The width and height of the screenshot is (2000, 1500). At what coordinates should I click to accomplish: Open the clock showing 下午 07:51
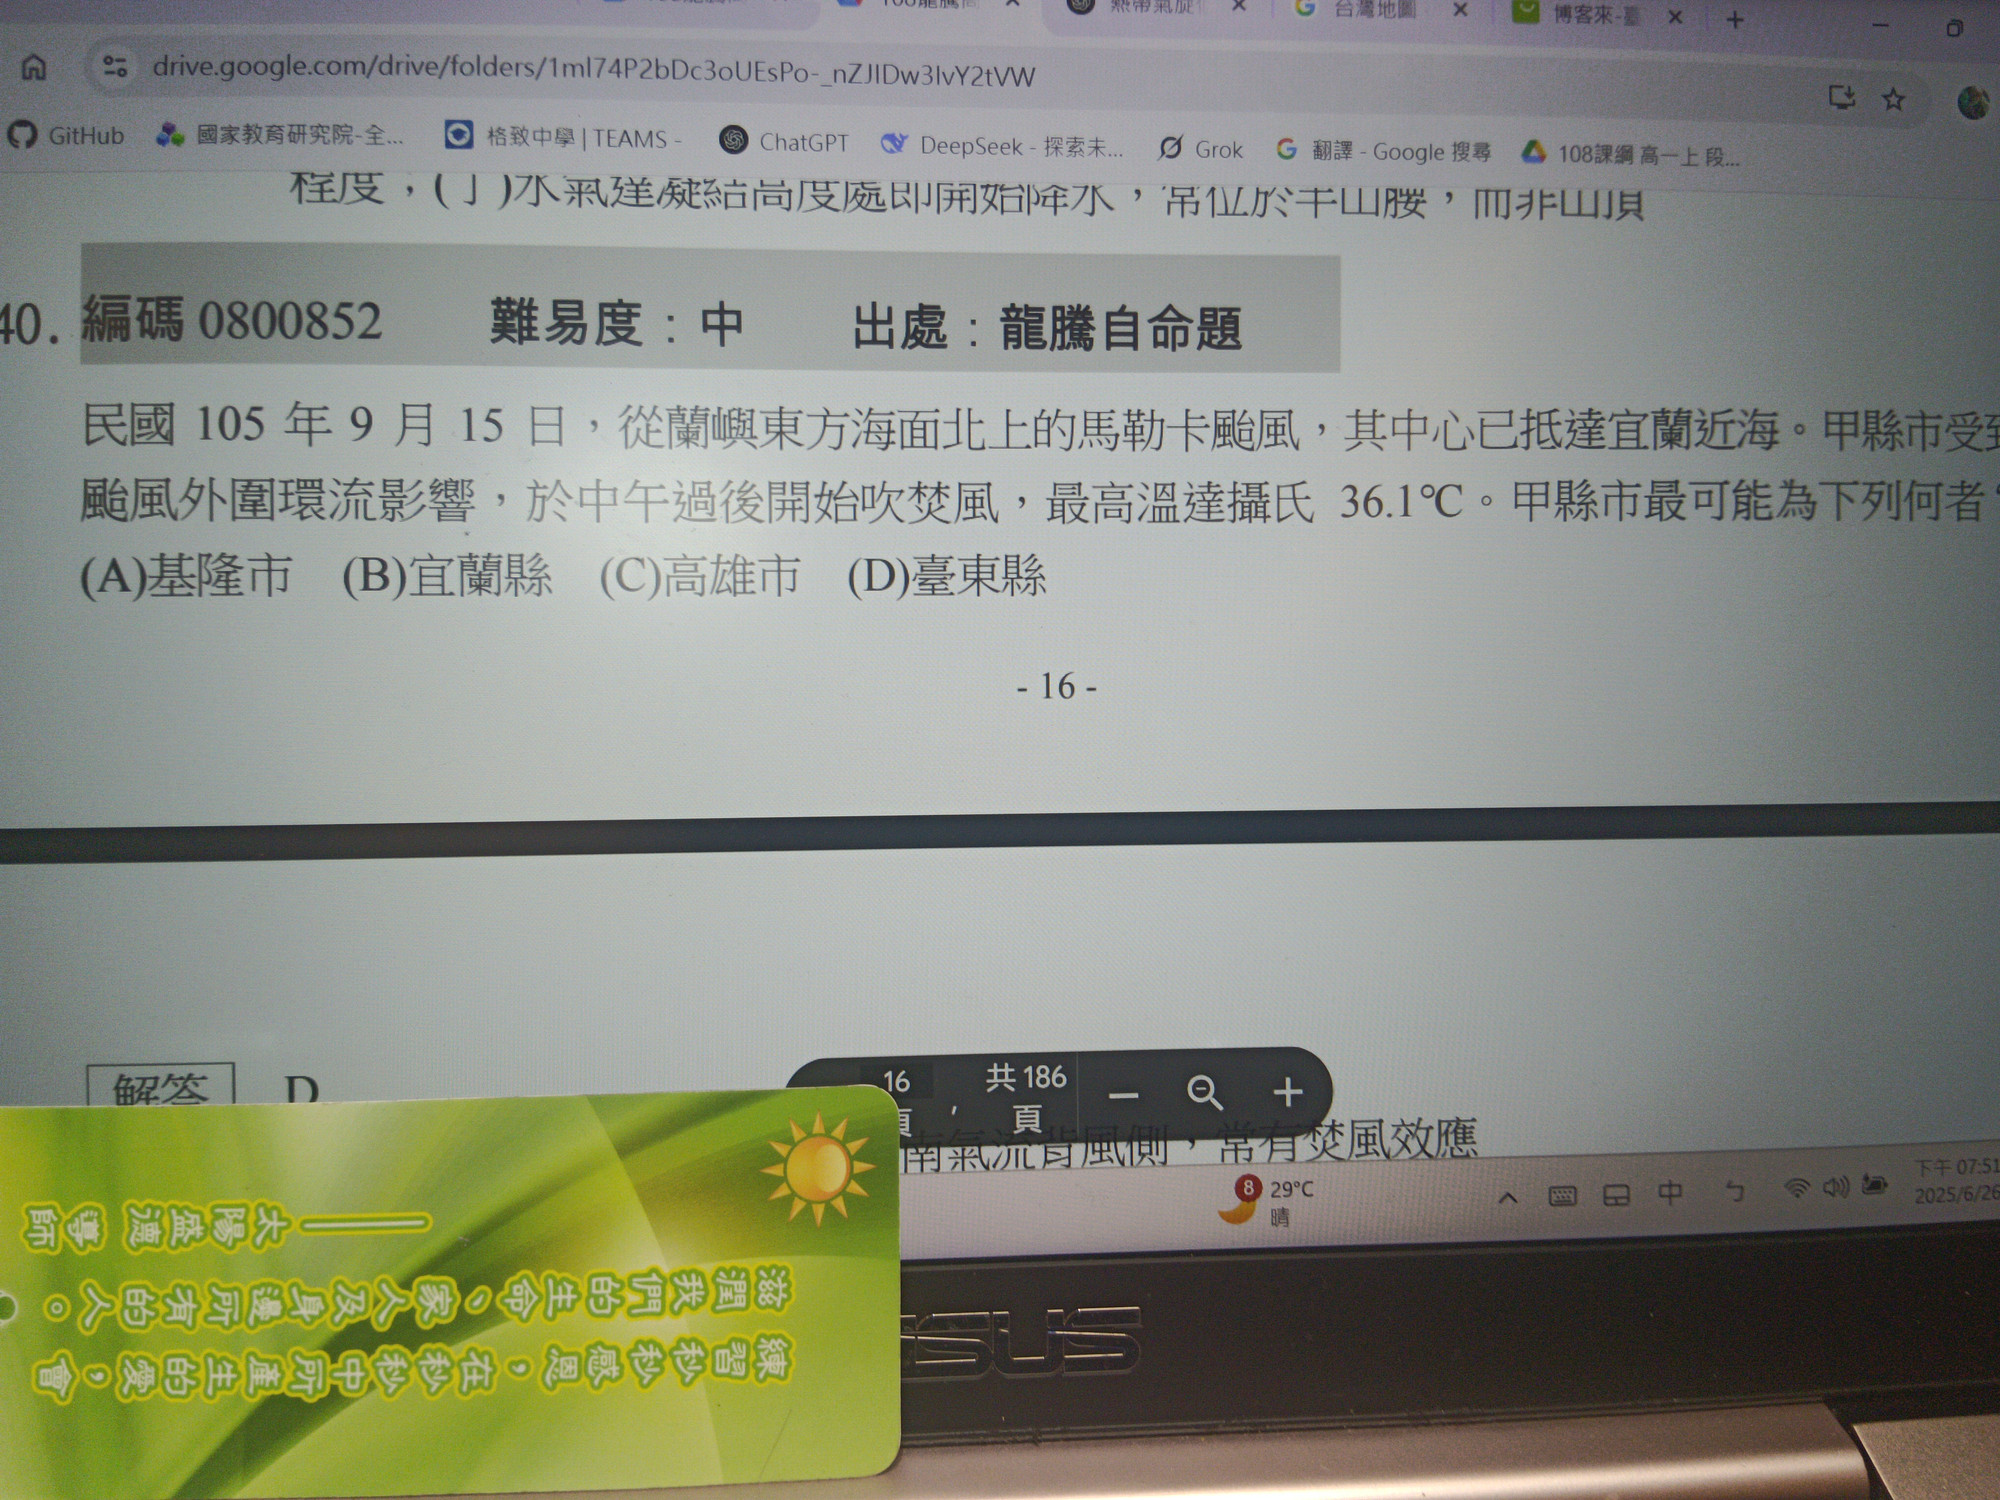(x=1956, y=1180)
